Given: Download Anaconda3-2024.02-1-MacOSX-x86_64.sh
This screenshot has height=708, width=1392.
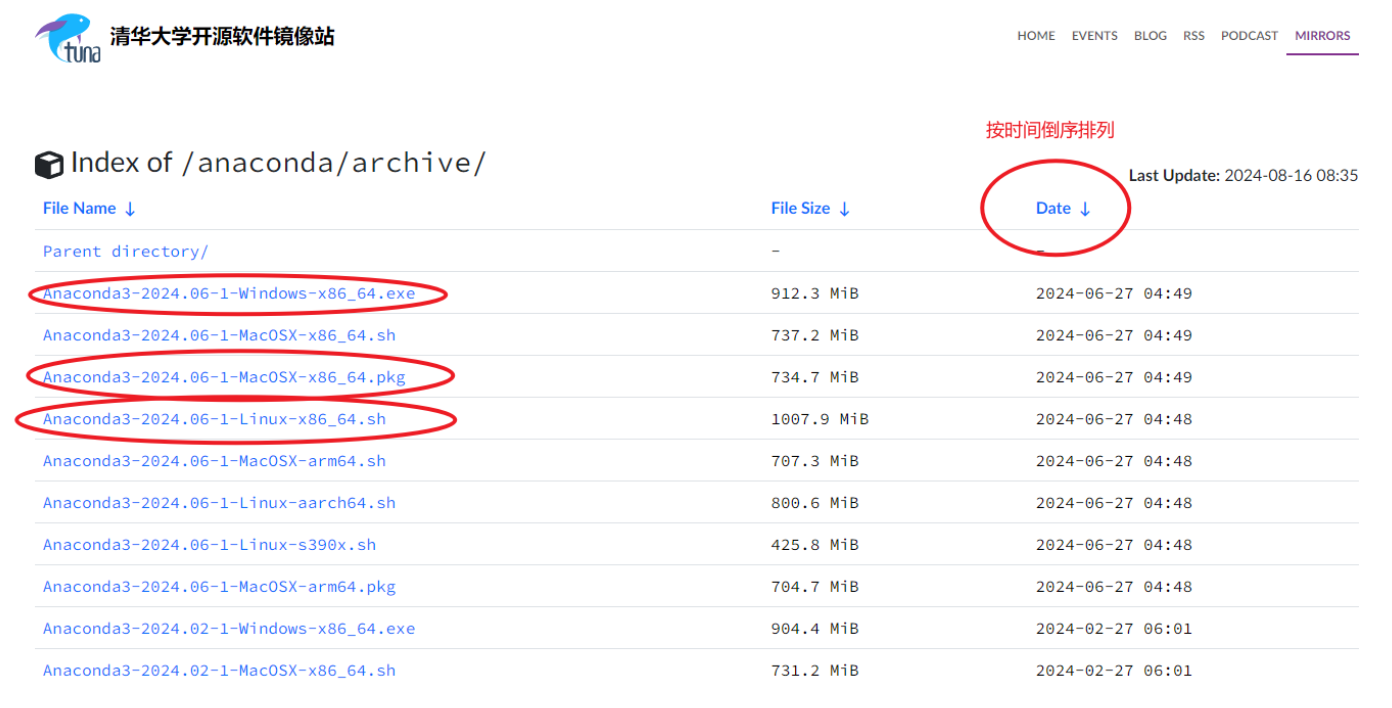Looking at the screenshot, I should (219, 672).
